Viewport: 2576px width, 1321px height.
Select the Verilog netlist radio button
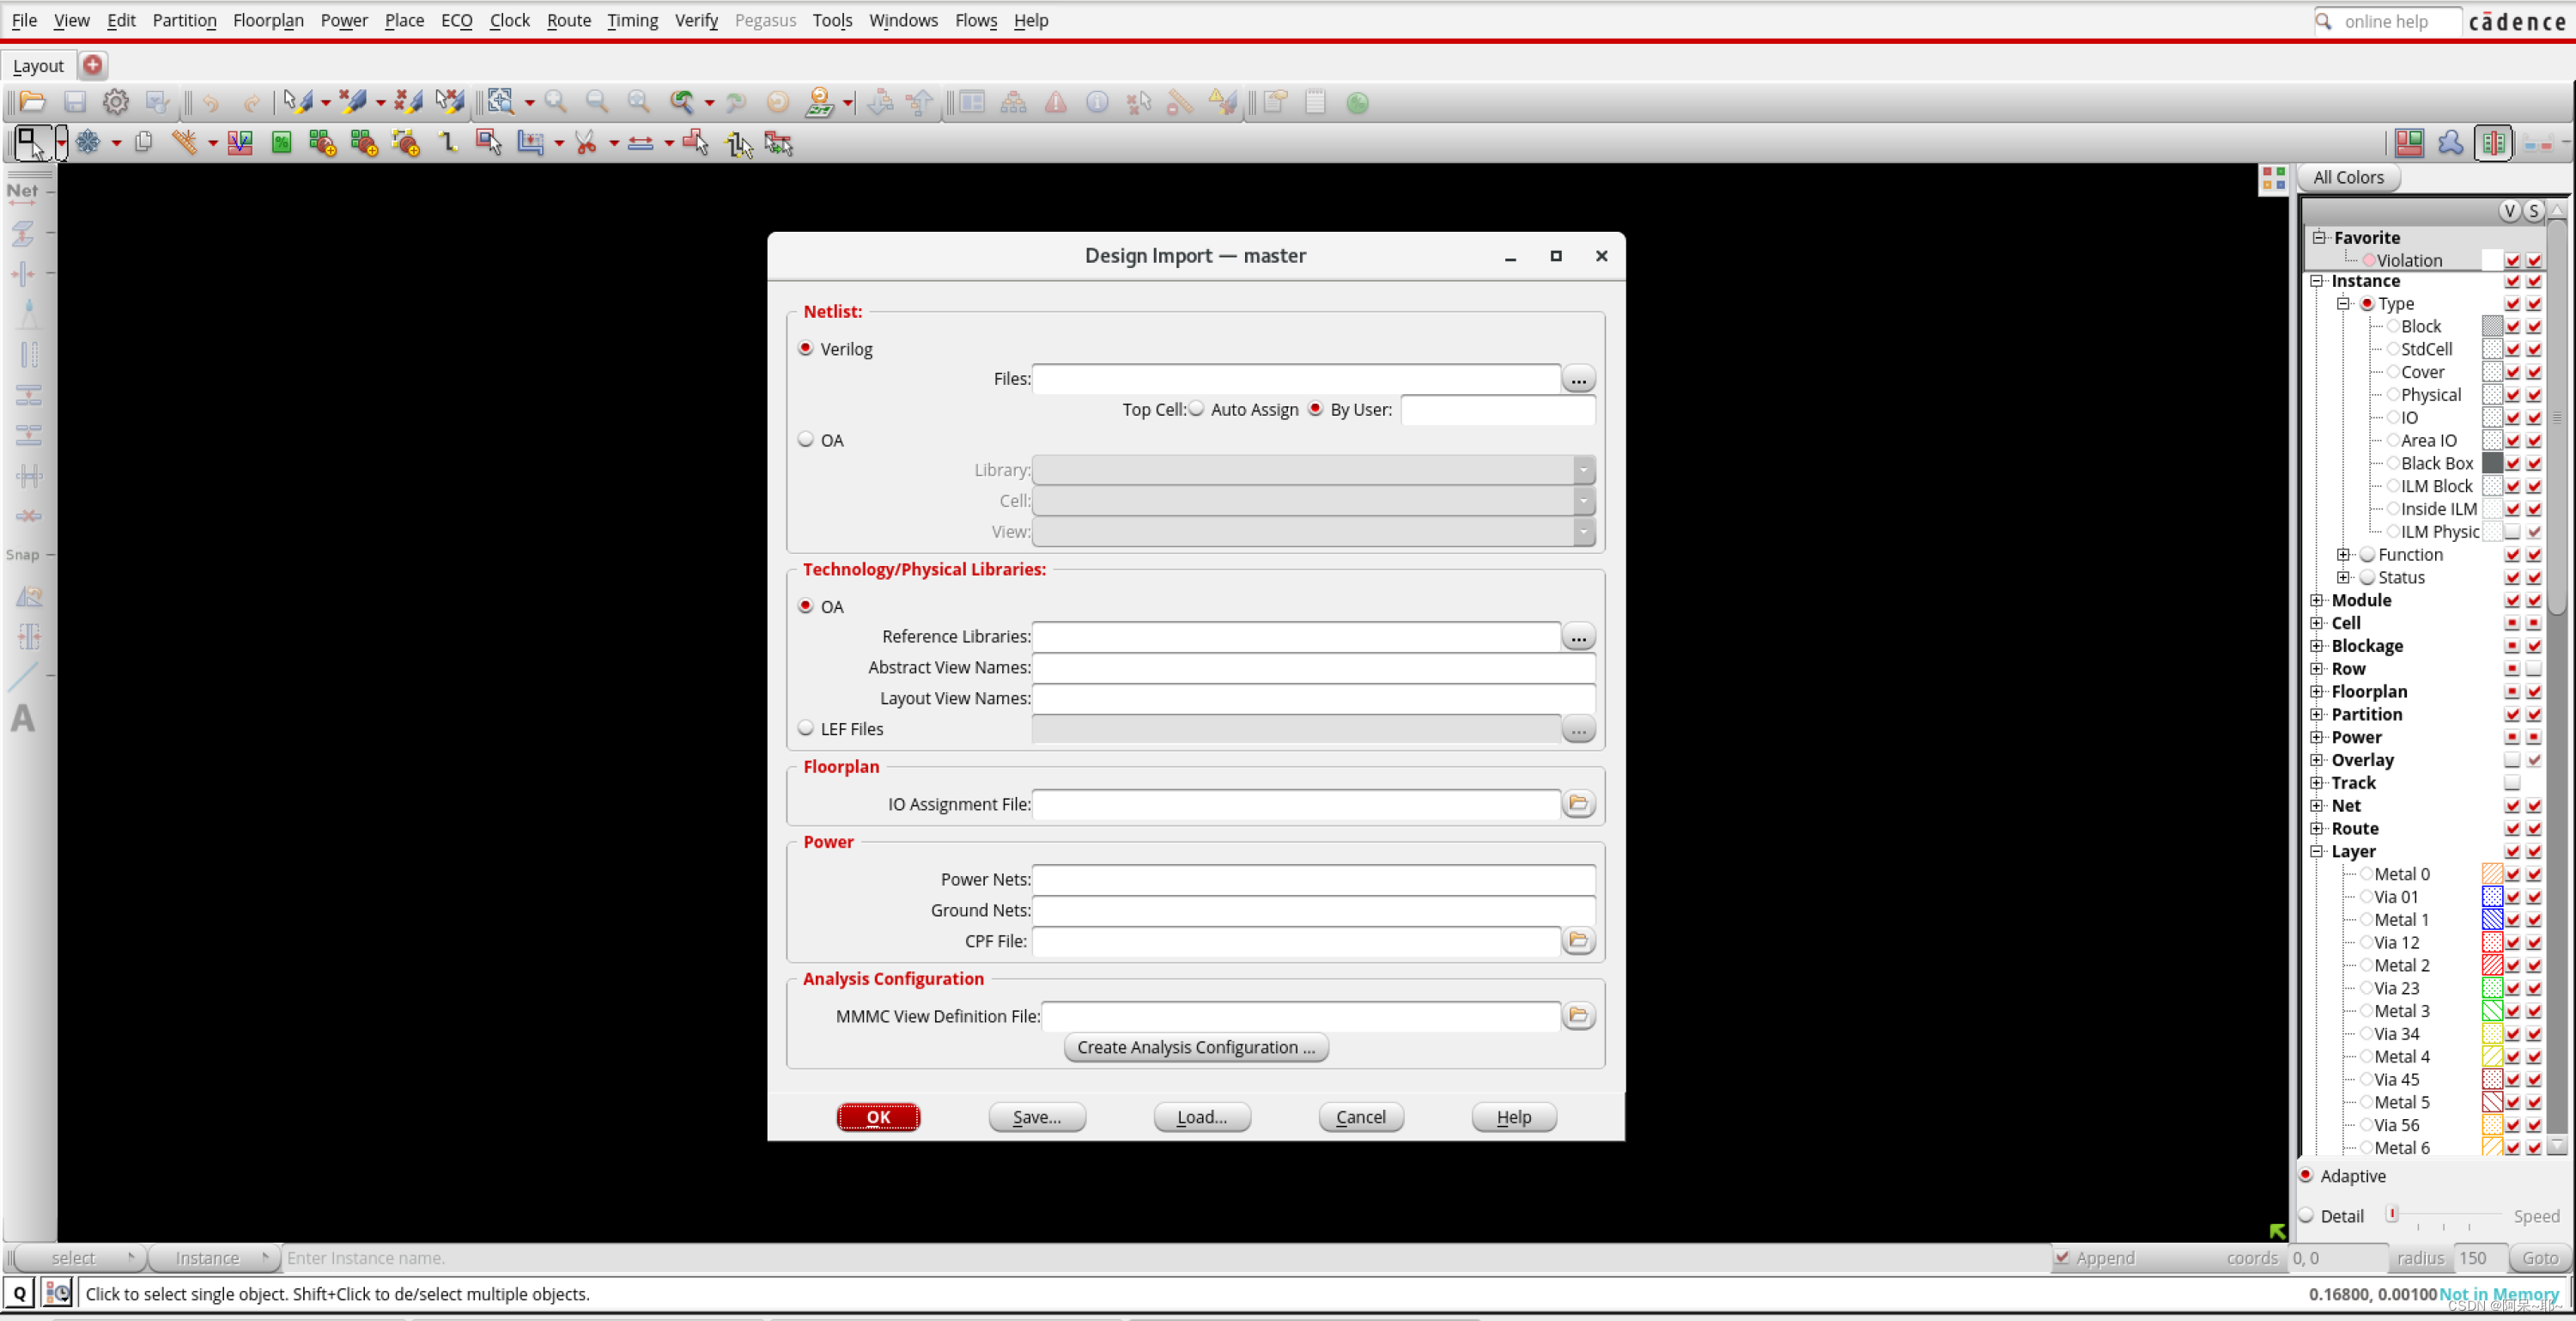(806, 348)
